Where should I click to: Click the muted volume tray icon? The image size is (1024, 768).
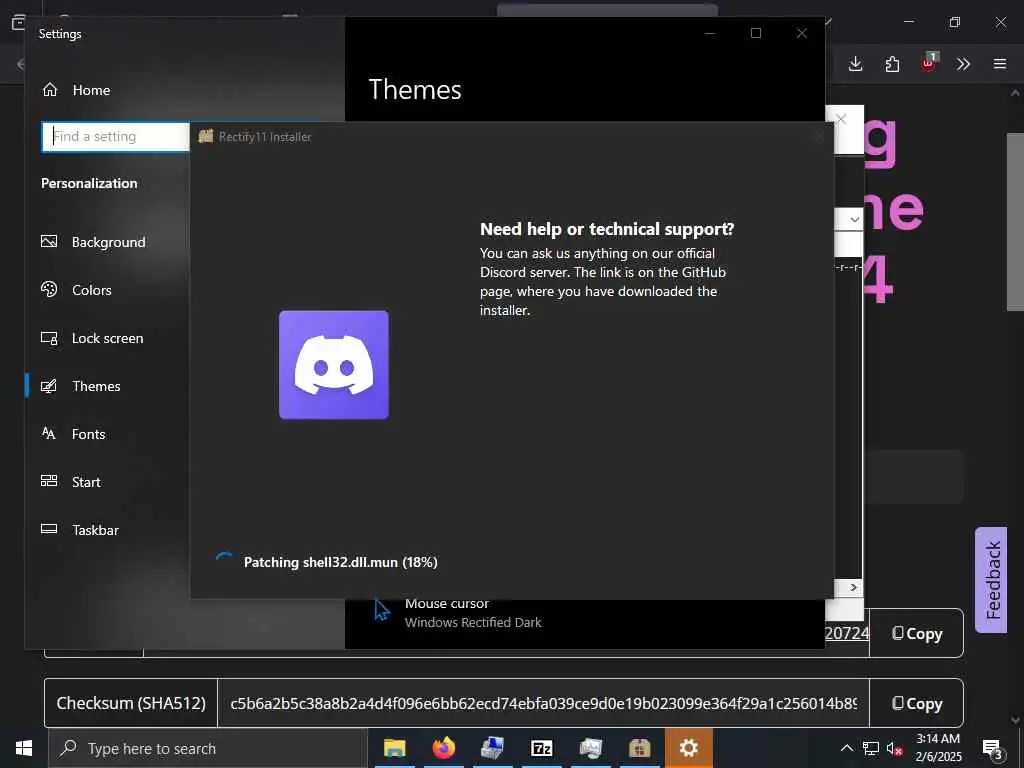point(894,749)
